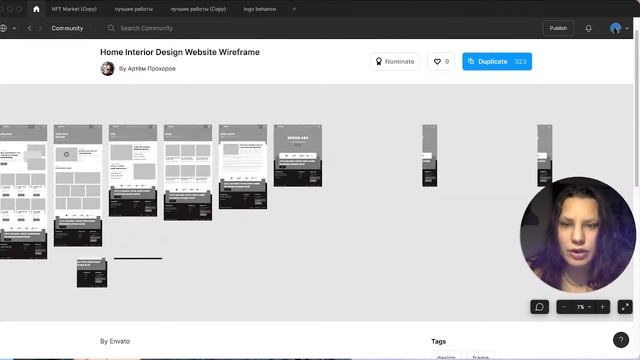Go forward with the right arrow
The image size is (640, 360).
click(40, 28)
